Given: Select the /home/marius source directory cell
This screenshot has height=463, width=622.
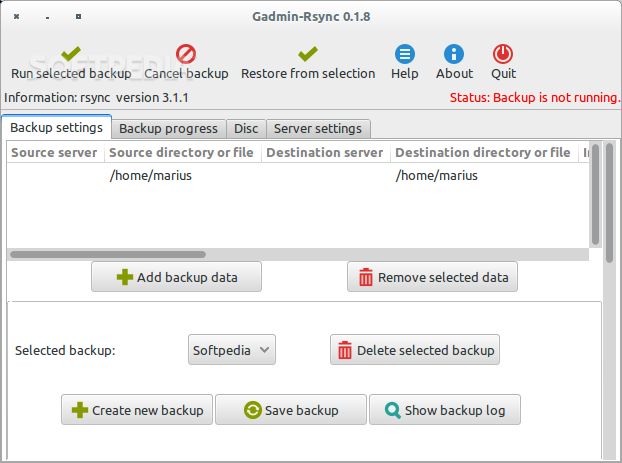Looking at the screenshot, I should [x=151, y=175].
